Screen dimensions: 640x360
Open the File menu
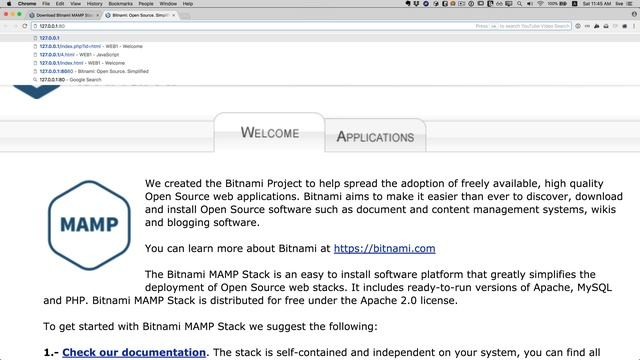coord(46,3)
